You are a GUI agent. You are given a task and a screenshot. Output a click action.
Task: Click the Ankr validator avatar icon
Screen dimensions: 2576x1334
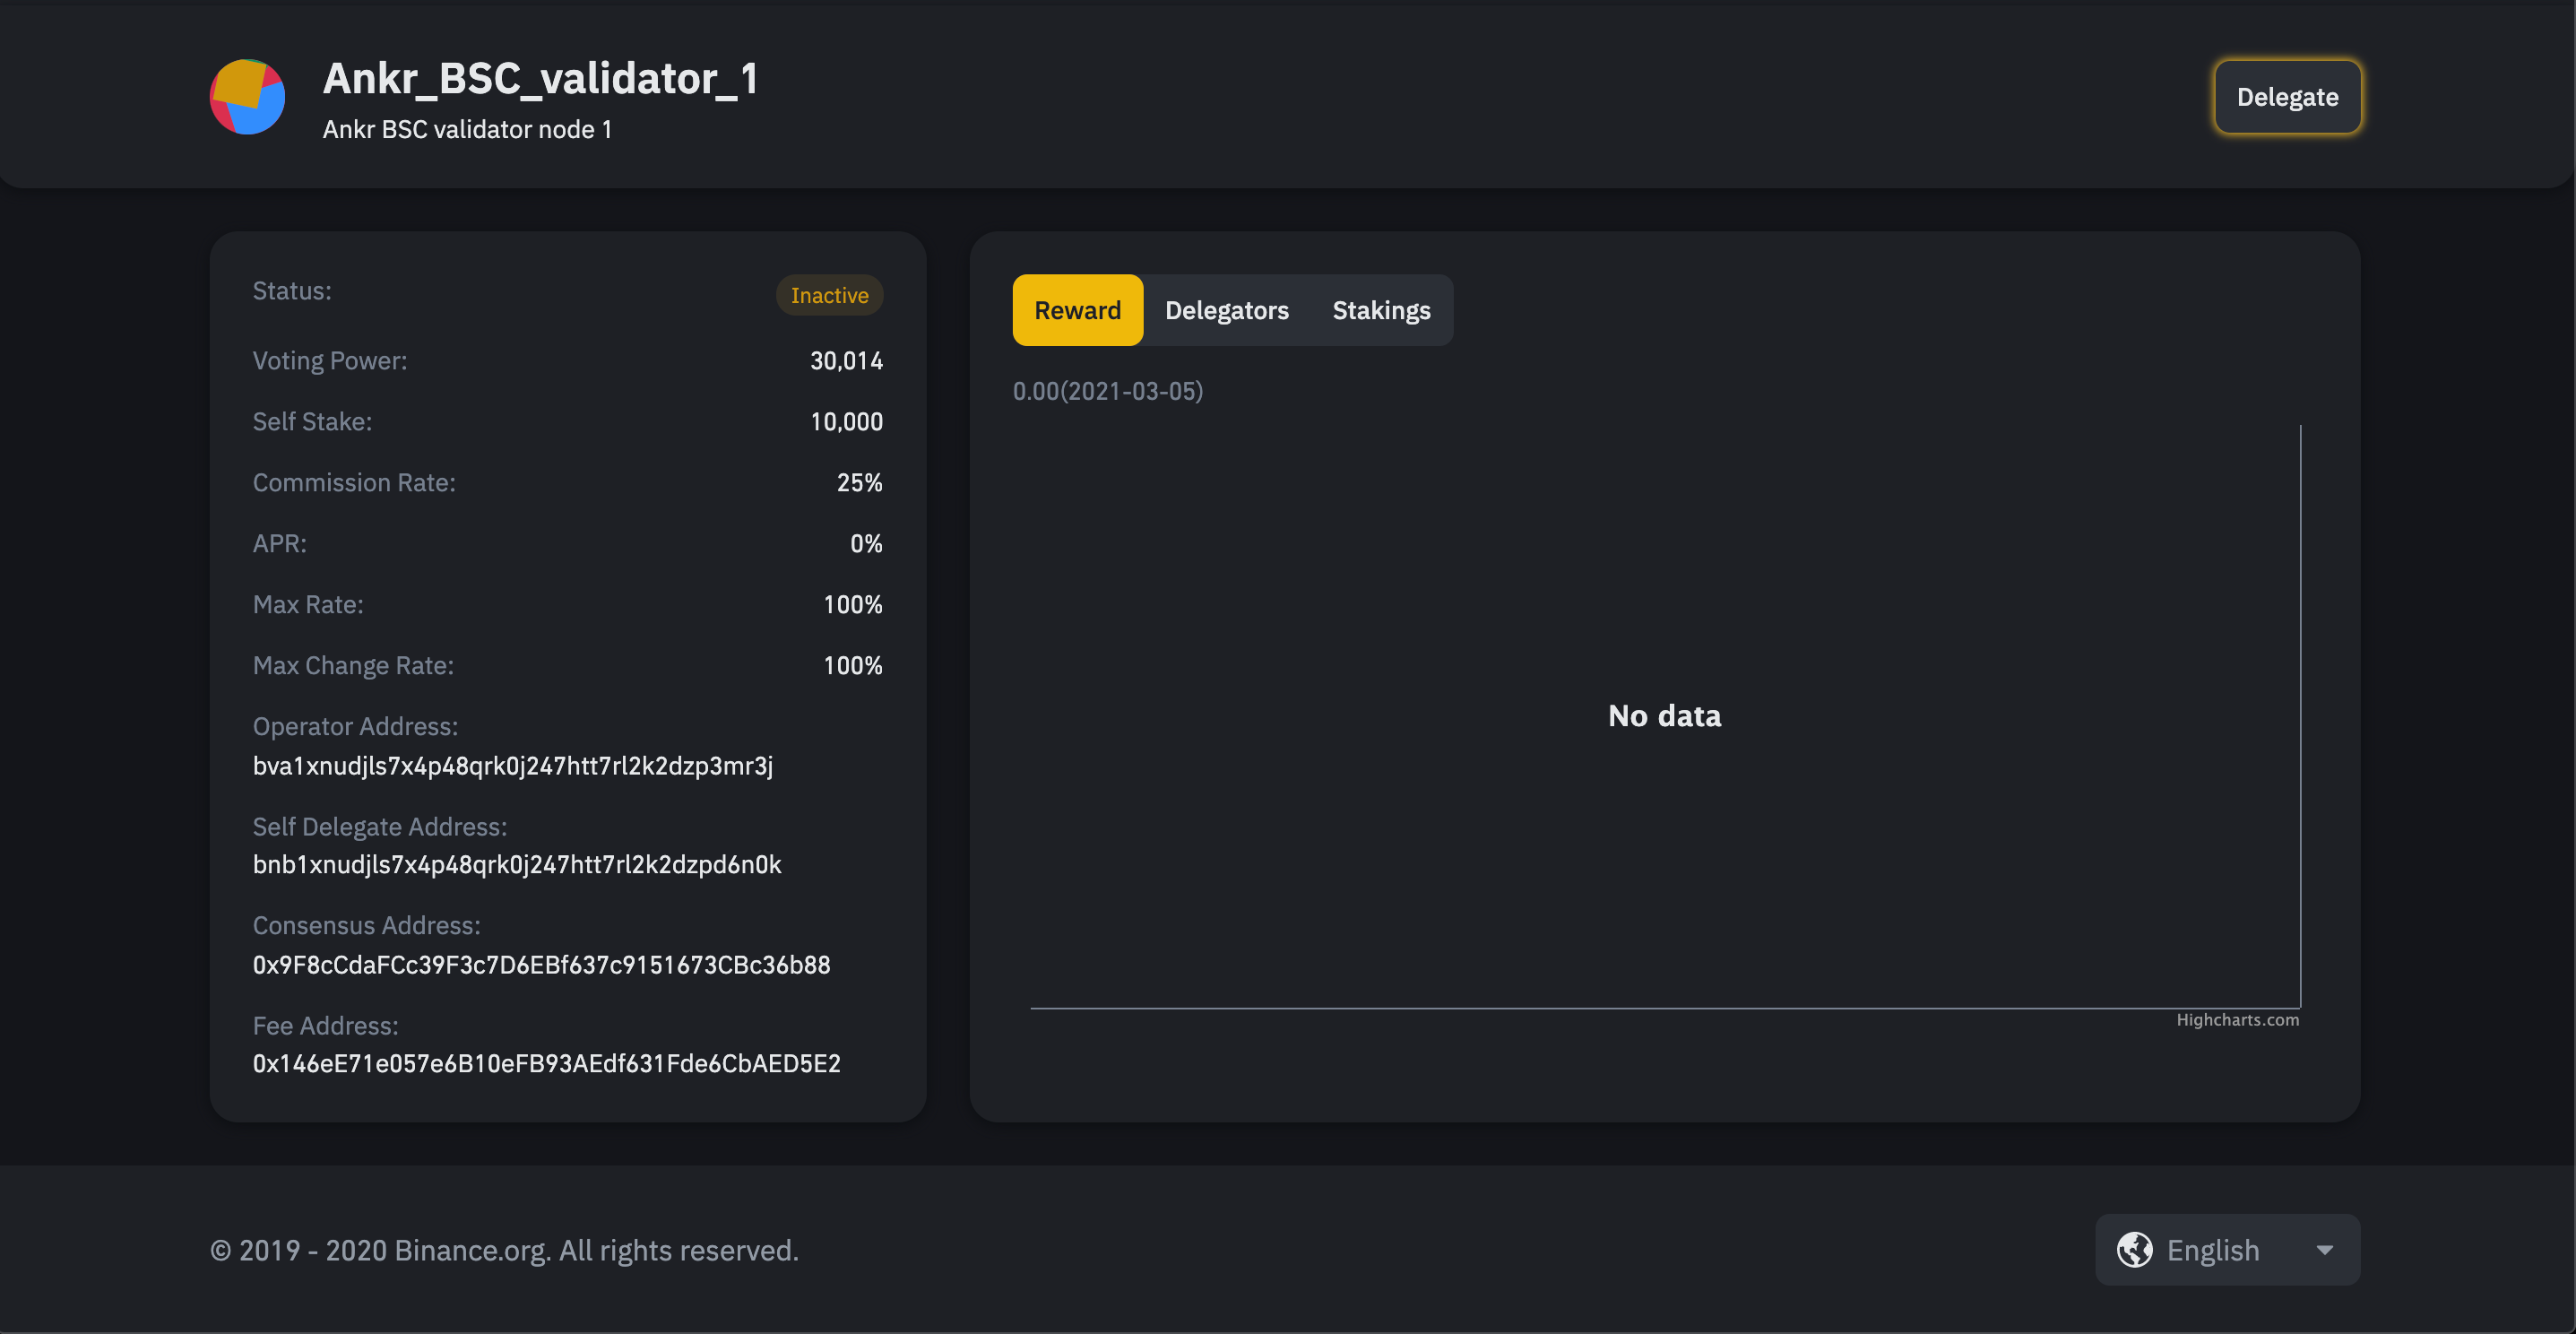247,97
